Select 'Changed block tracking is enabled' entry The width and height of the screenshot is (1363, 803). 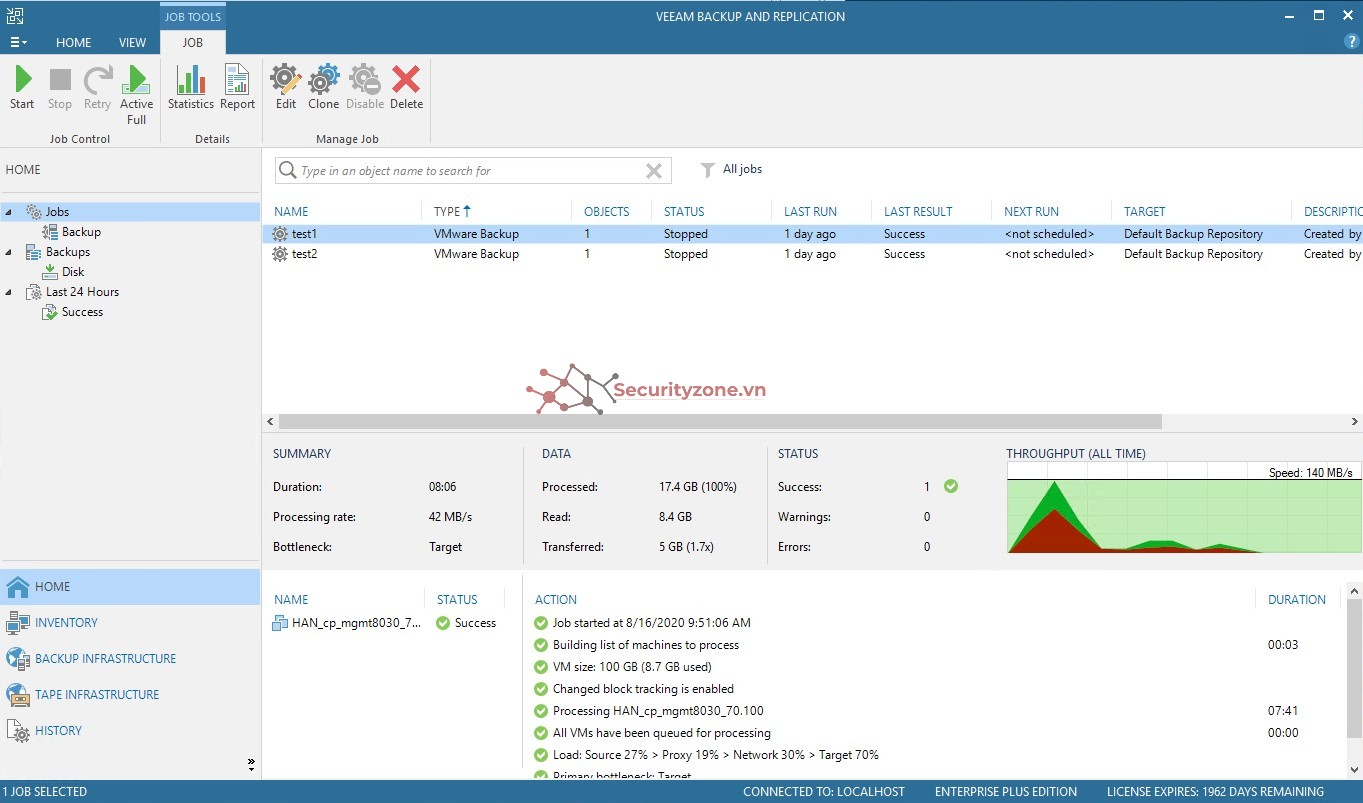point(643,689)
